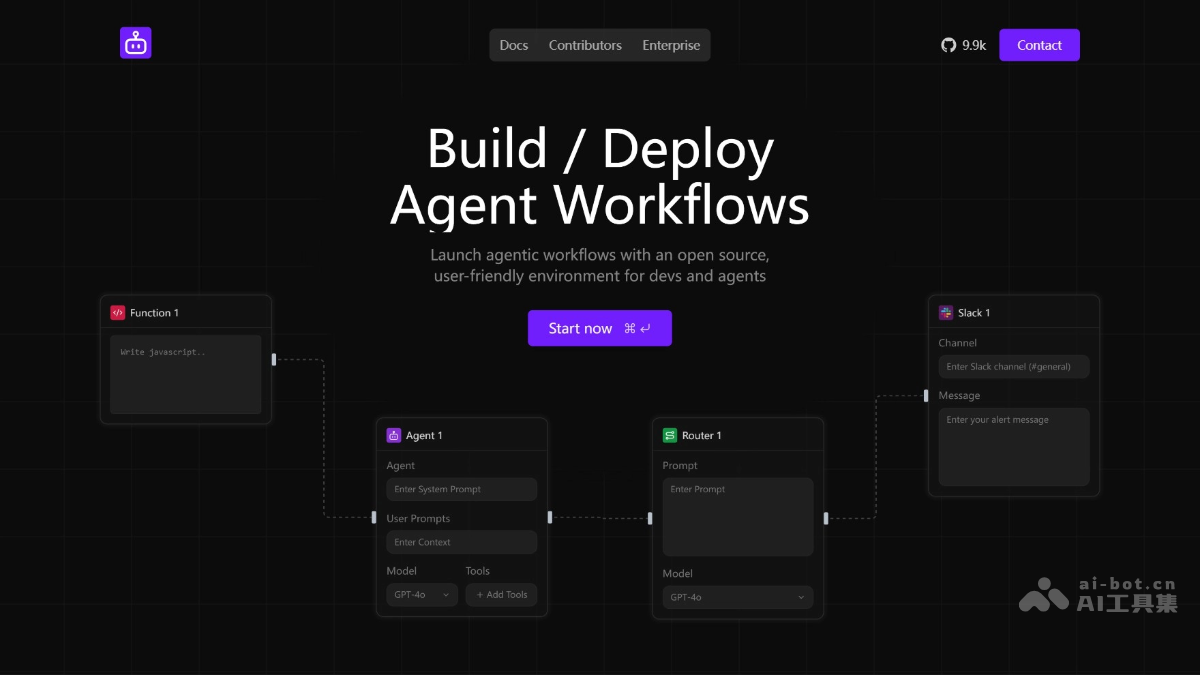This screenshot has width=1200, height=675.
Task: Click the Enter System Prompt field in Agent 1
Action: [x=461, y=489]
